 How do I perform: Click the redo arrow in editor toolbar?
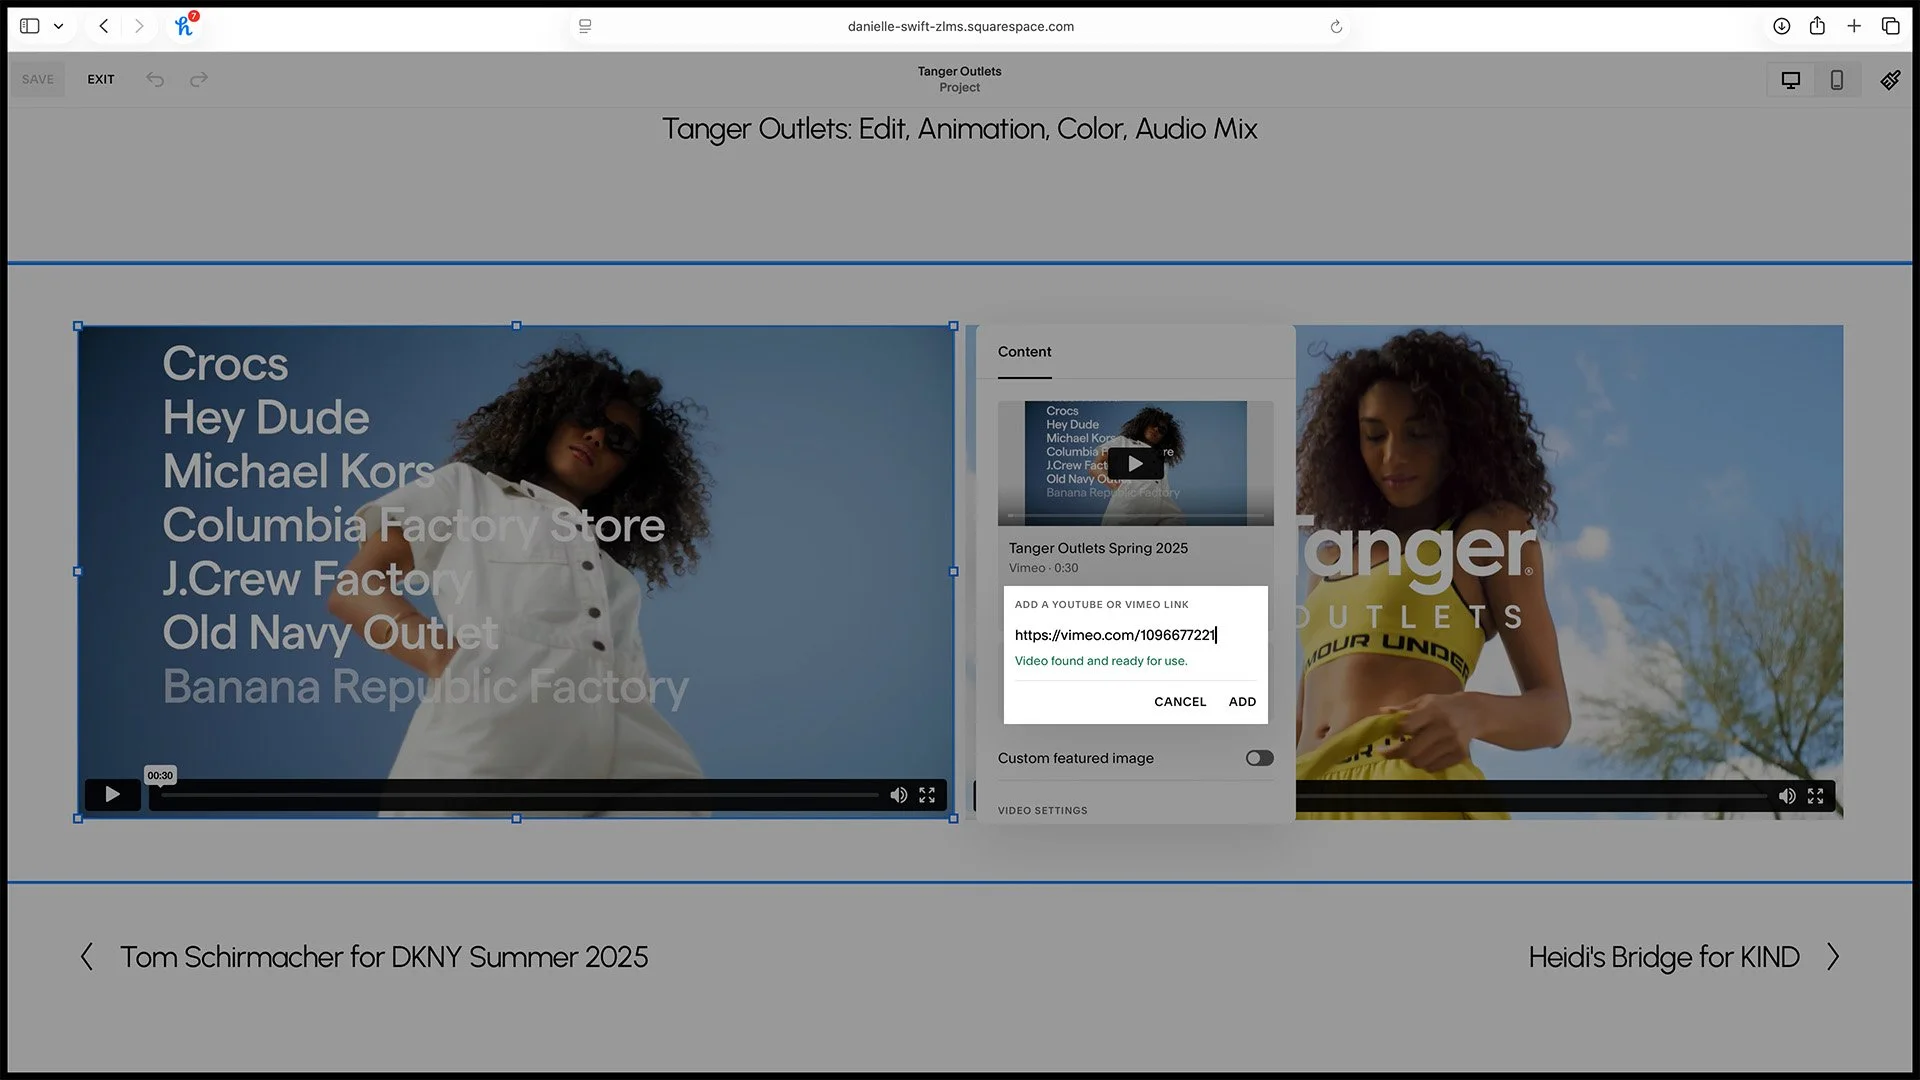(199, 79)
